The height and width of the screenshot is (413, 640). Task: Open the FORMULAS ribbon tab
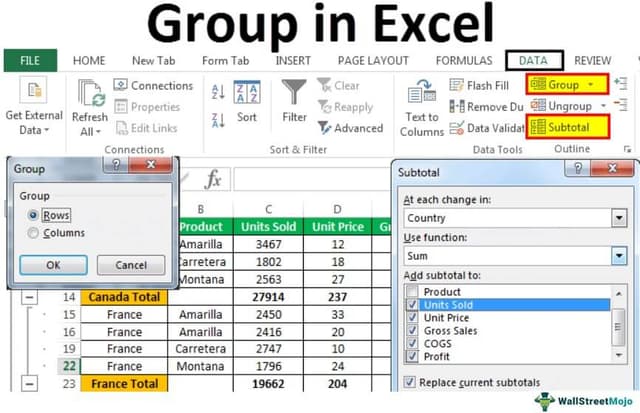coord(463,60)
